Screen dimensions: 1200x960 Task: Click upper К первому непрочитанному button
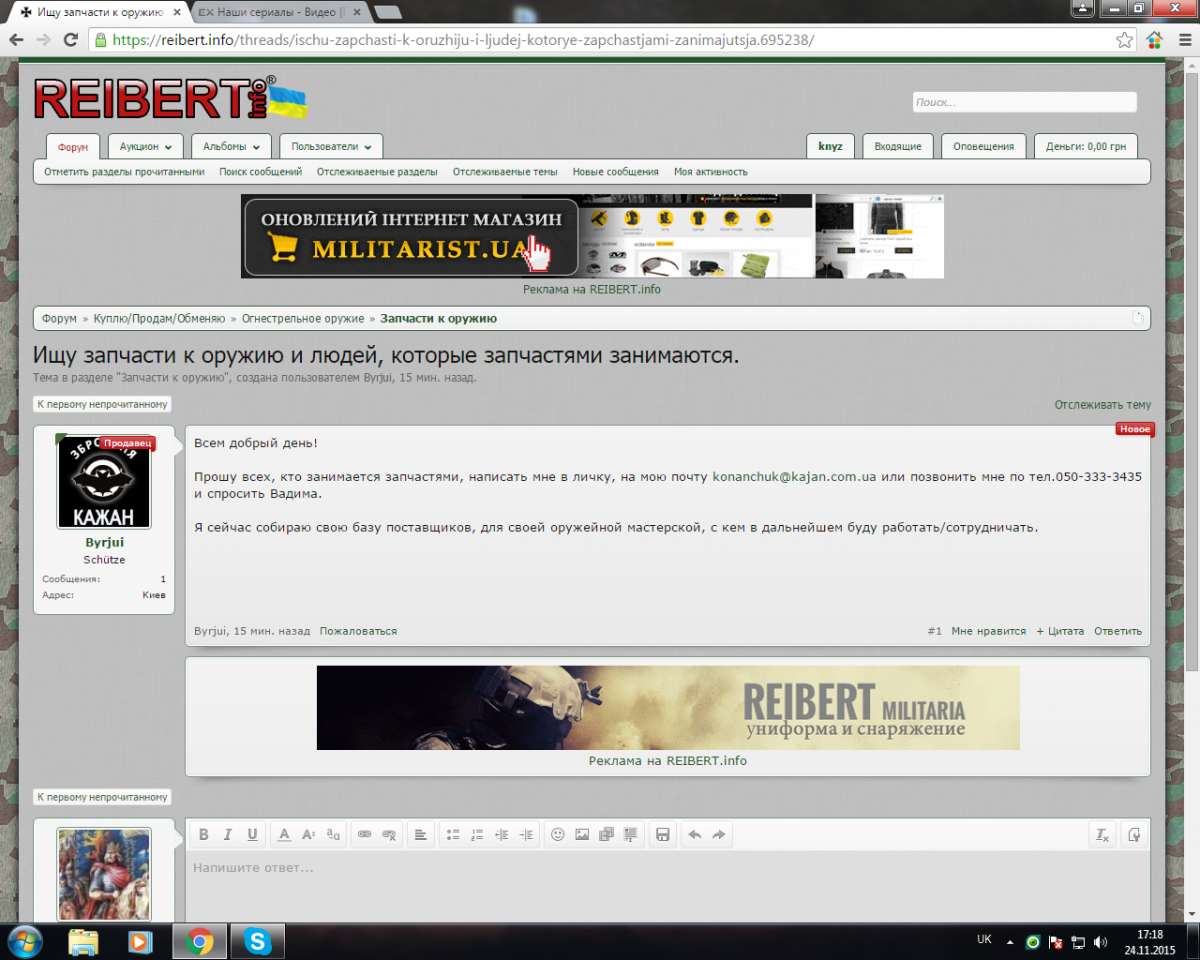pos(102,404)
